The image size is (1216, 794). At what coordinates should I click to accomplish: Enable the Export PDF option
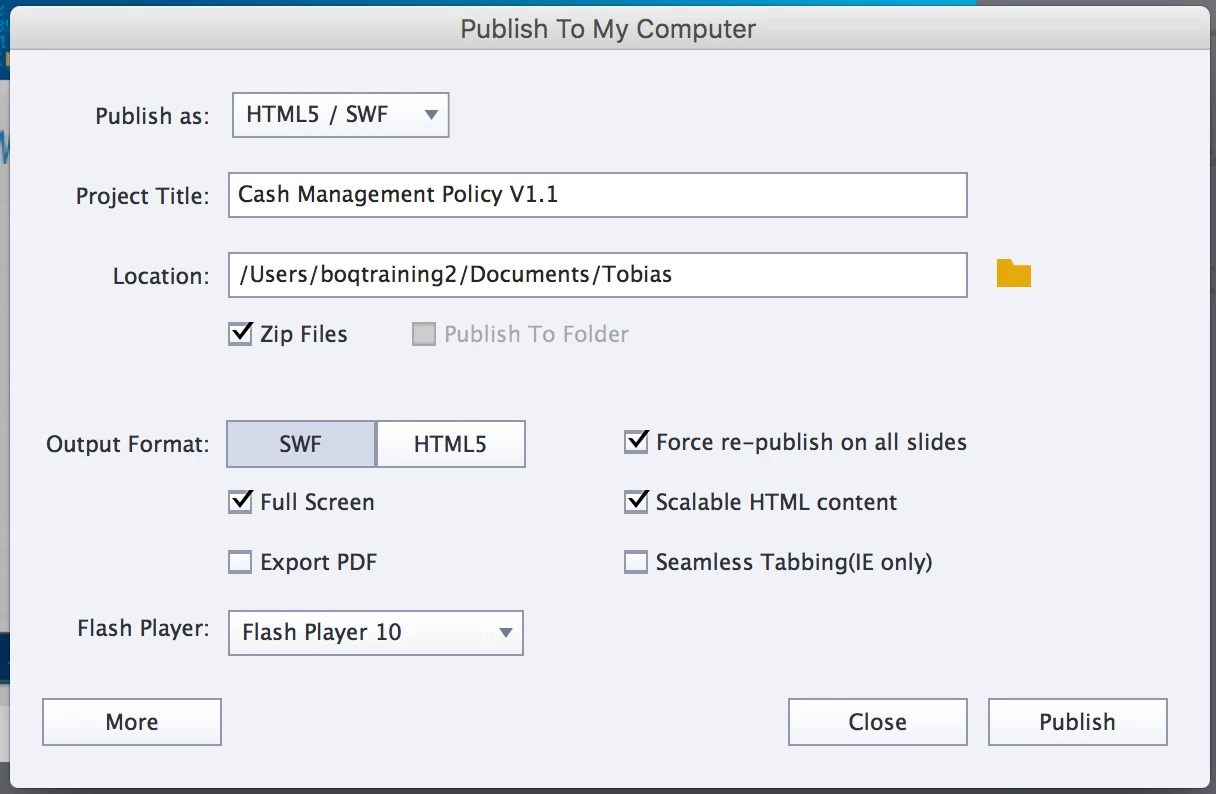click(240, 562)
